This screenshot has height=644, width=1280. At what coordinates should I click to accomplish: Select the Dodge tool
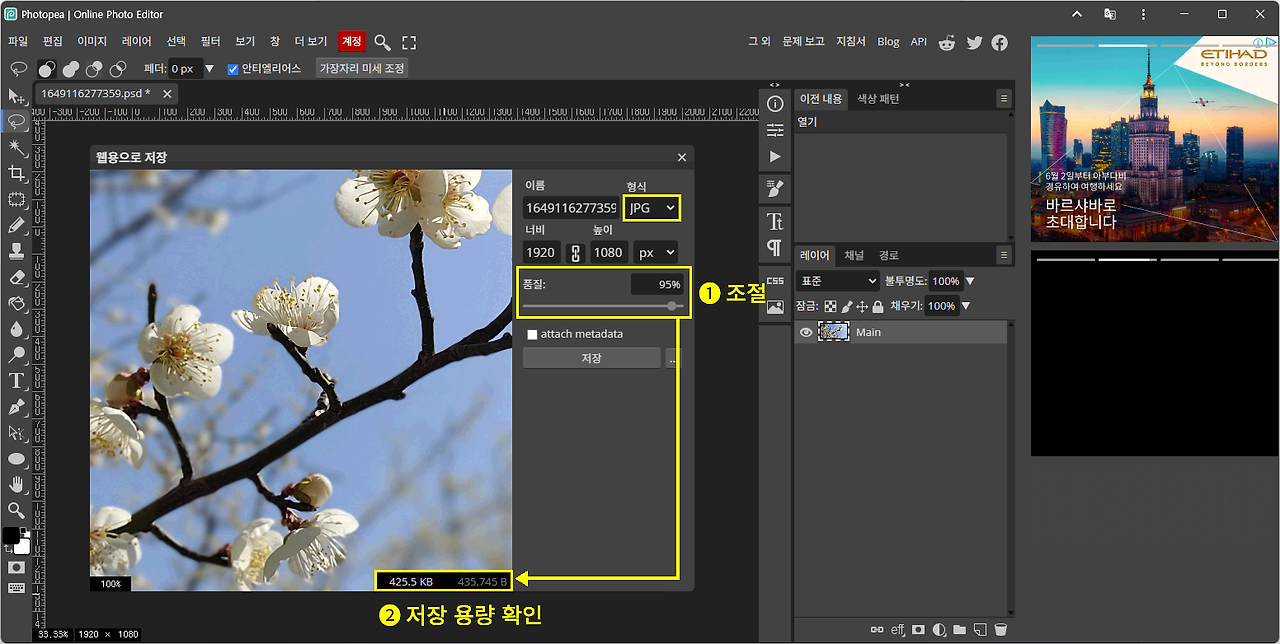[x=16, y=355]
